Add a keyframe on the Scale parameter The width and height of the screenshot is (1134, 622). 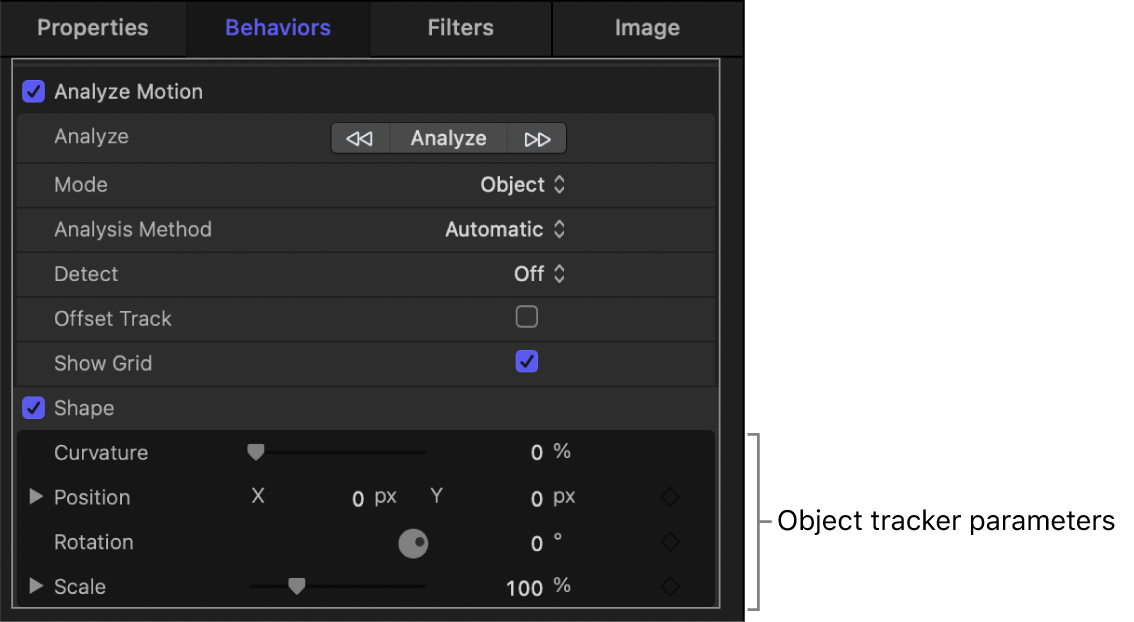click(669, 587)
